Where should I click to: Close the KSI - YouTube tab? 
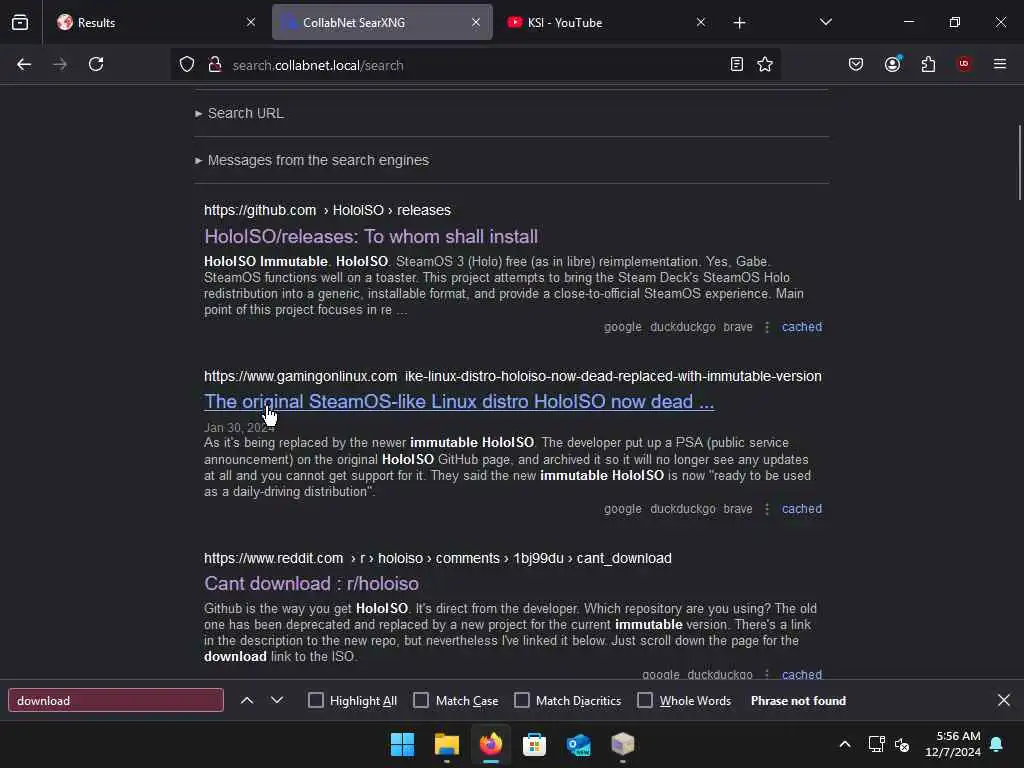pyautogui.click(x=701, y=22)
